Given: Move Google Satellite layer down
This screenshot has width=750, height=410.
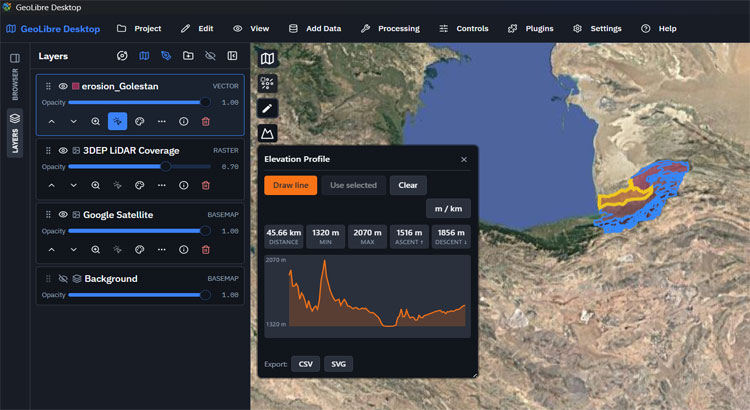Looking at the screenshot, I should coord(74,249).
